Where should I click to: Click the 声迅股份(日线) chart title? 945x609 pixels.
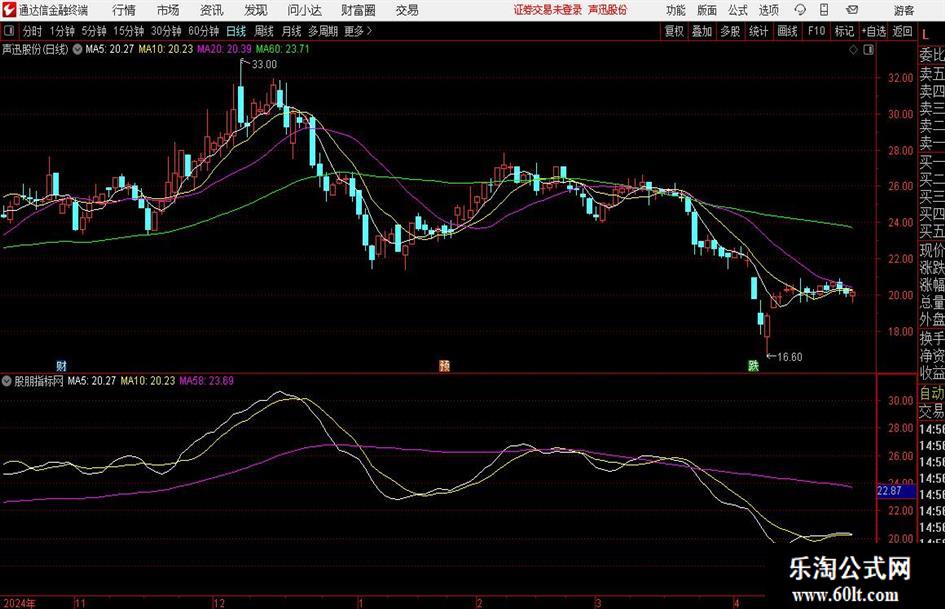pos(36,49)
